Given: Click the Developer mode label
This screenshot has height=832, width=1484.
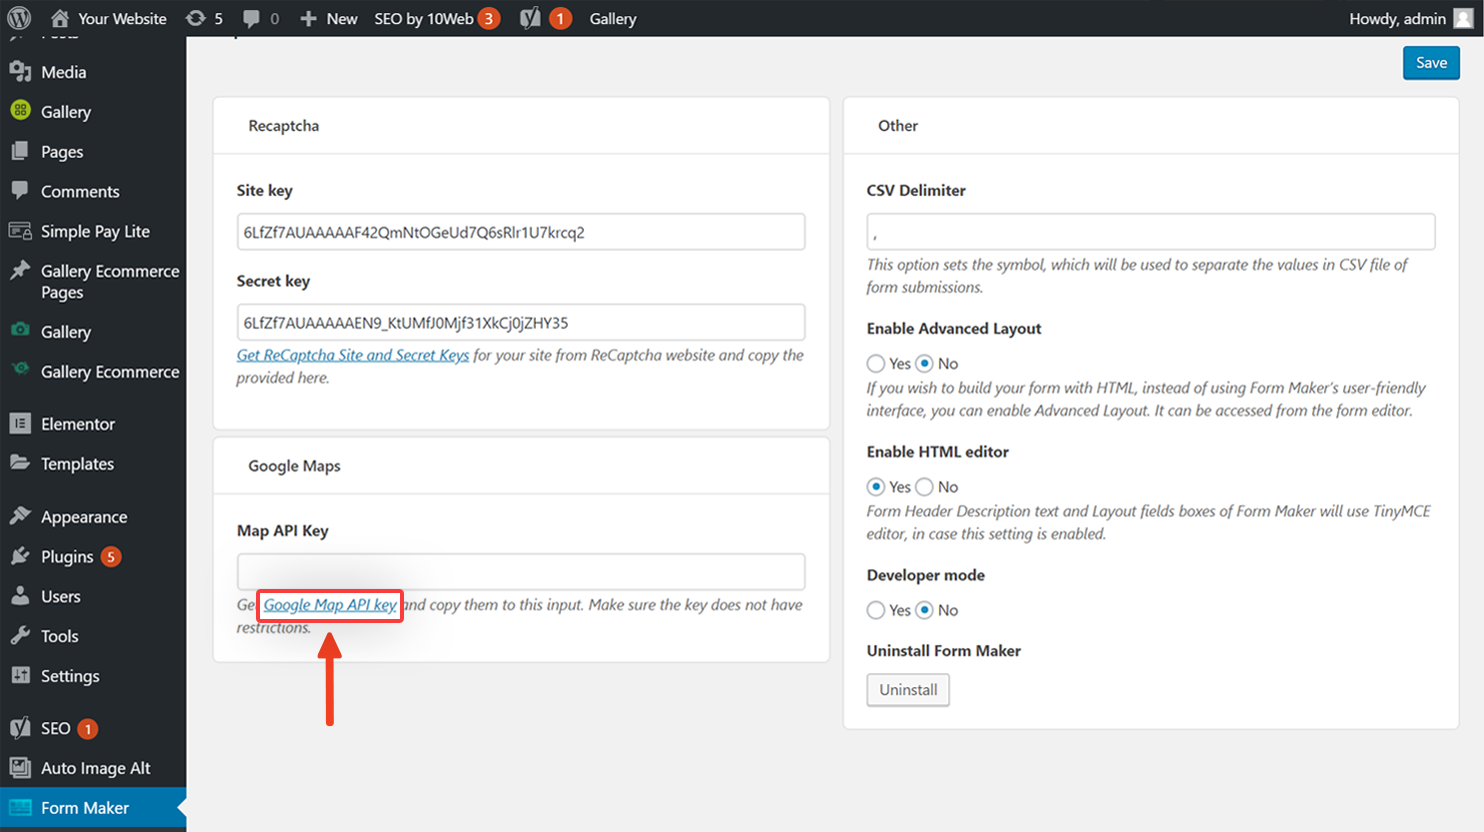Looking at the screenshot, I should (926, 575).
